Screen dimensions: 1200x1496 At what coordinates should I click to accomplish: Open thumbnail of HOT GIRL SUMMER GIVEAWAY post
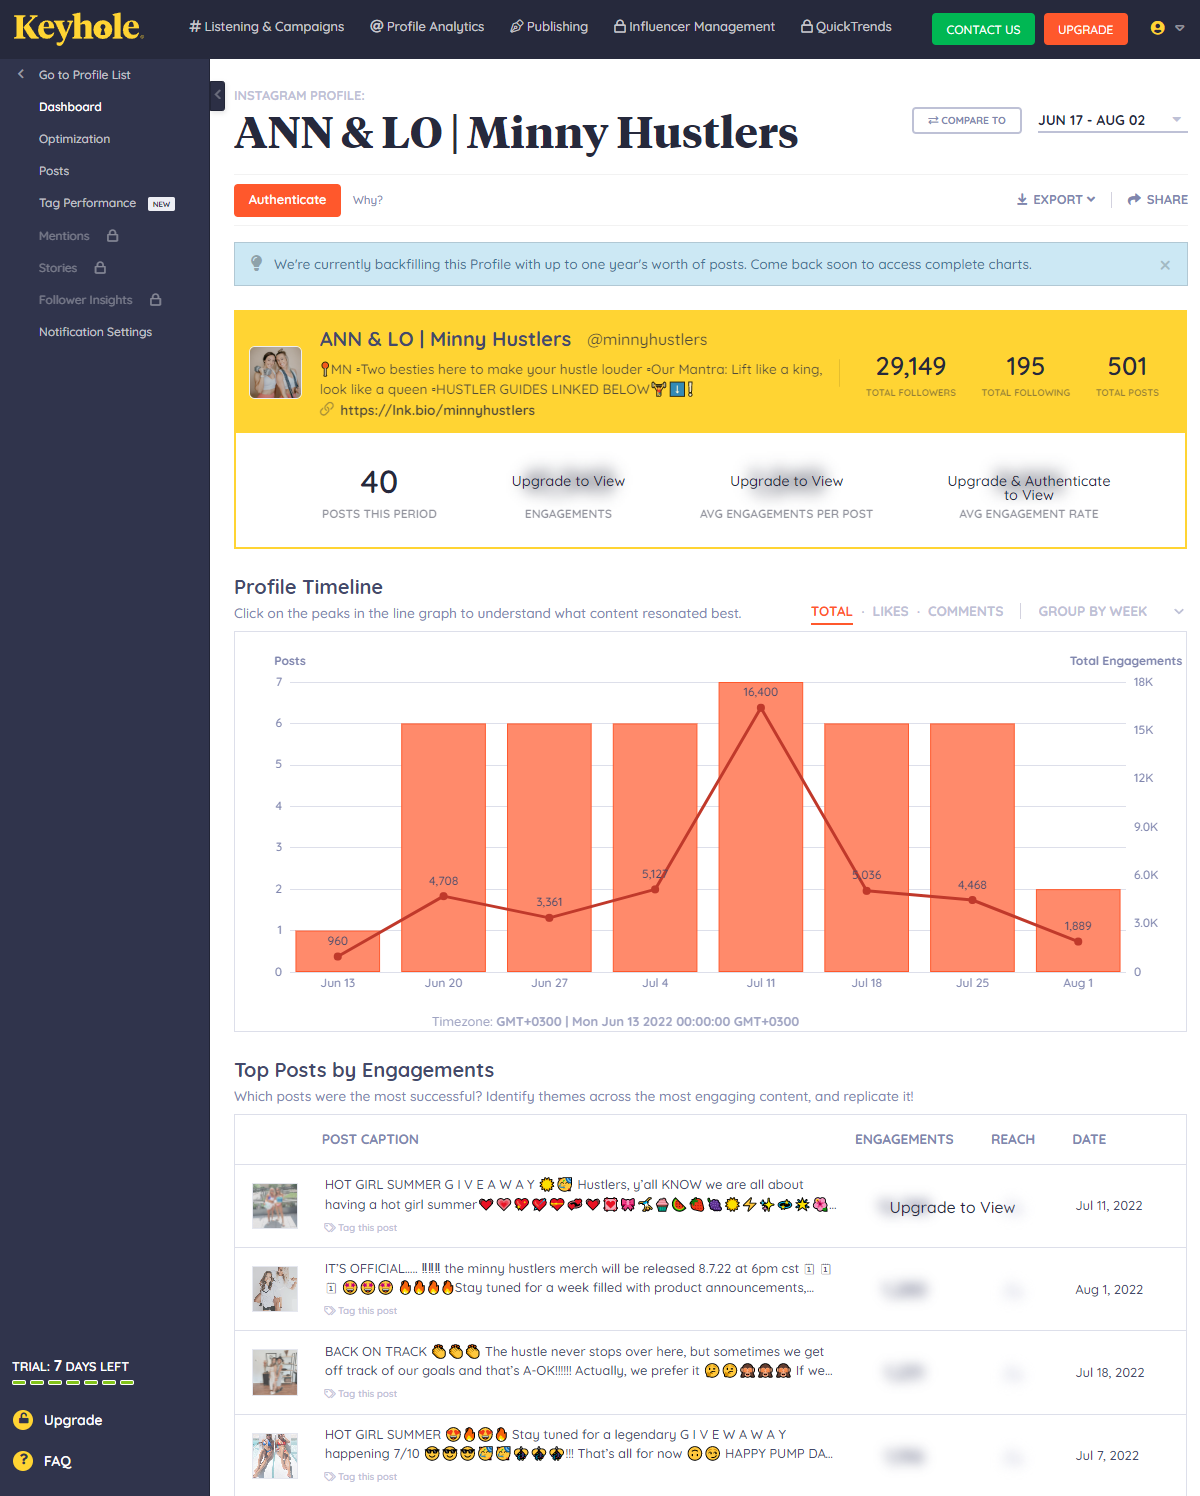click(x=275, y=1206)
